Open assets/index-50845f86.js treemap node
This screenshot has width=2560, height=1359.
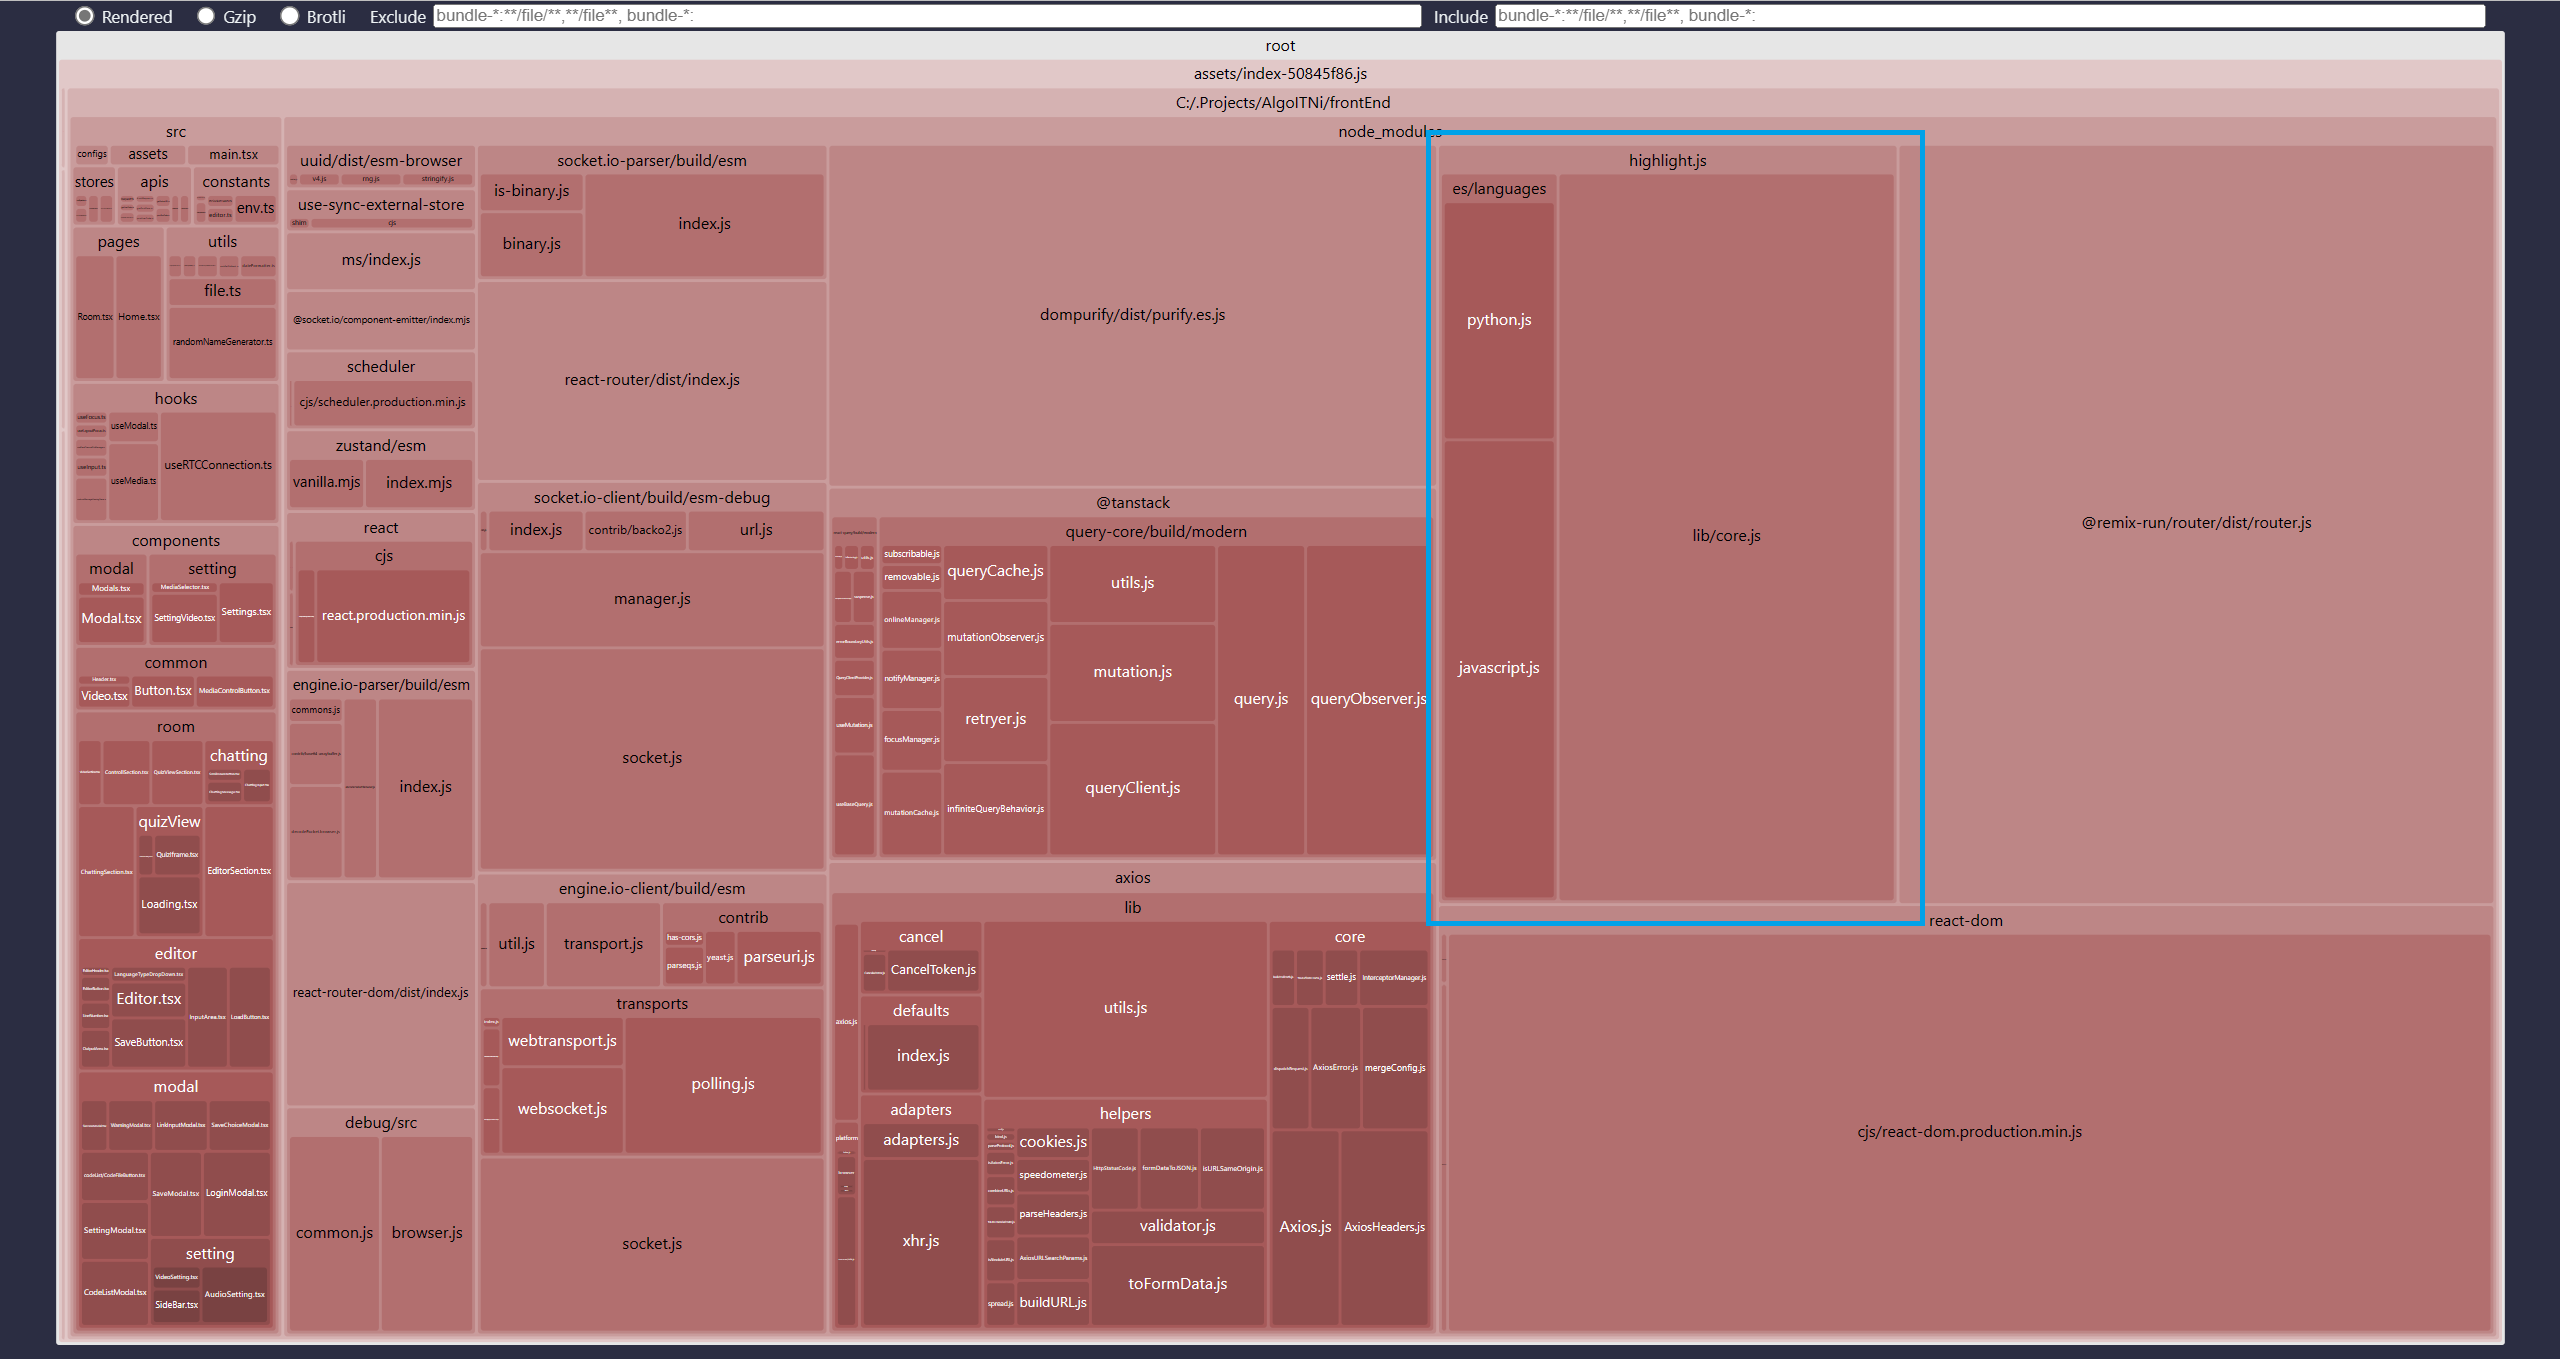[x=1279, y=74]
